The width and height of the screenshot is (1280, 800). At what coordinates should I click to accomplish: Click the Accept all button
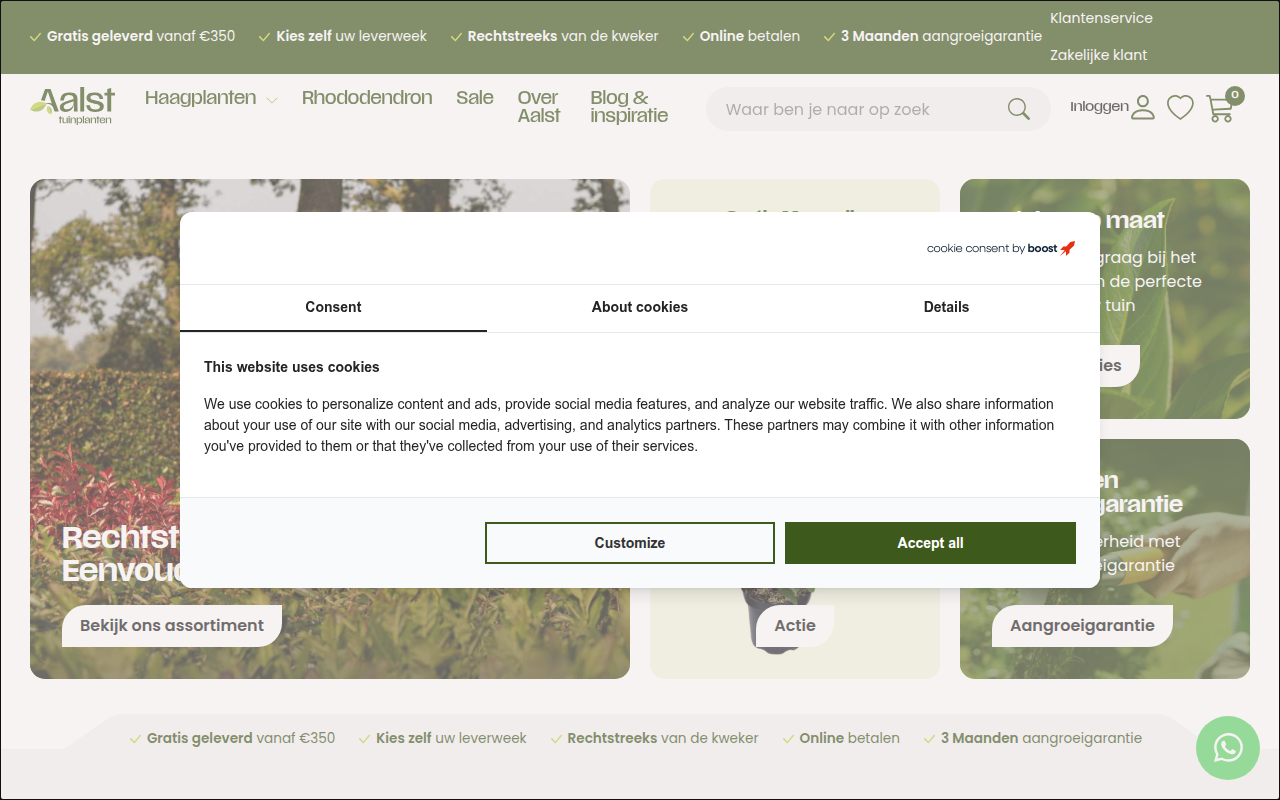point(930,543)
